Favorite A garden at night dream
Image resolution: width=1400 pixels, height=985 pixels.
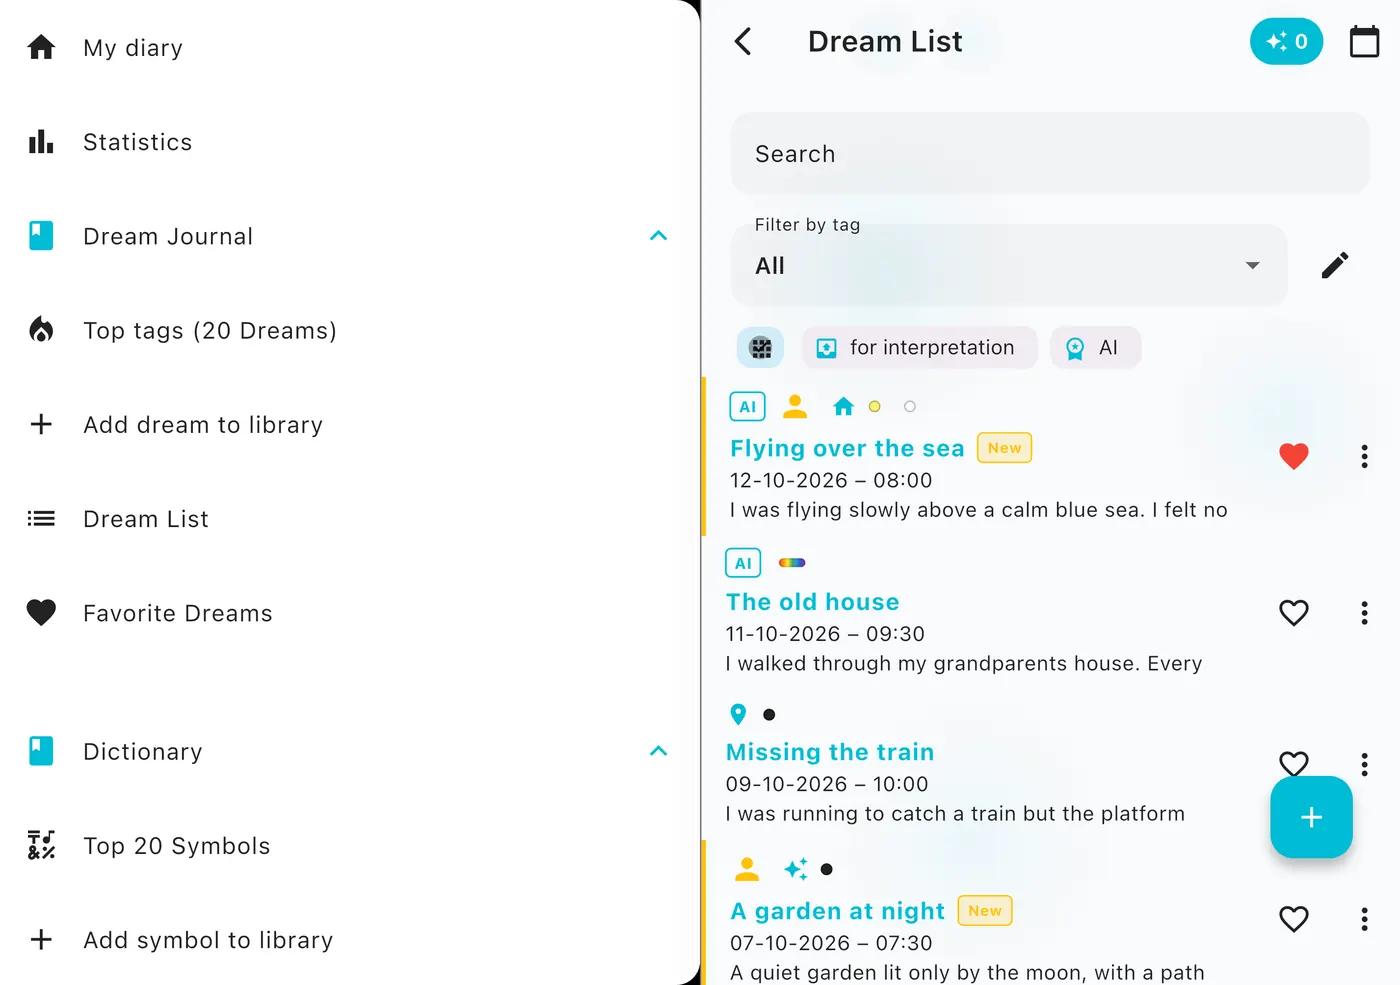point(1294,919)
